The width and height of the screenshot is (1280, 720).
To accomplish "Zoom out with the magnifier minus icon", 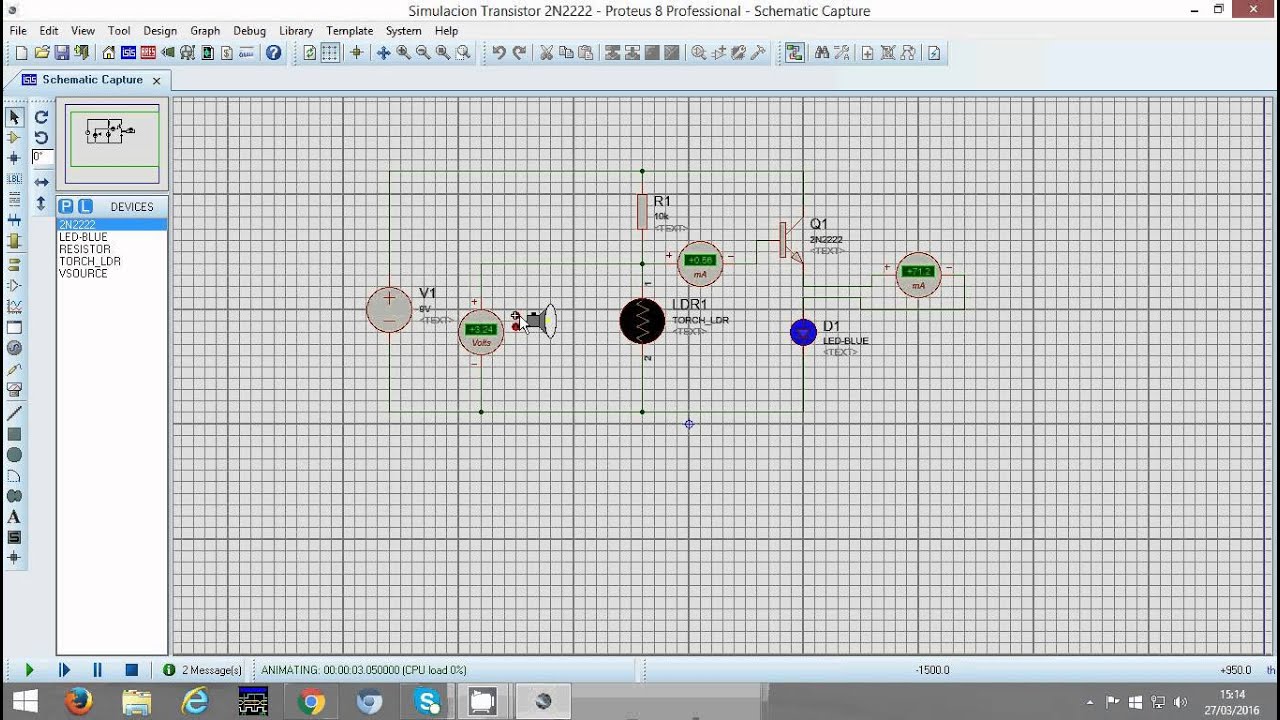I will tap(423, 53).
